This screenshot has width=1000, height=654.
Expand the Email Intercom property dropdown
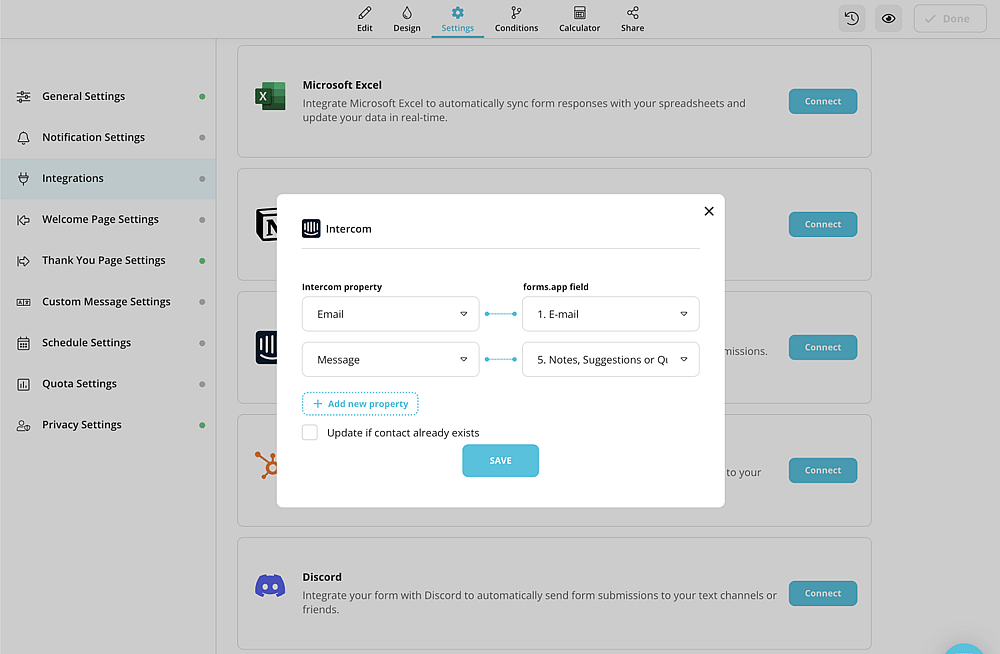tap(390, 314)
